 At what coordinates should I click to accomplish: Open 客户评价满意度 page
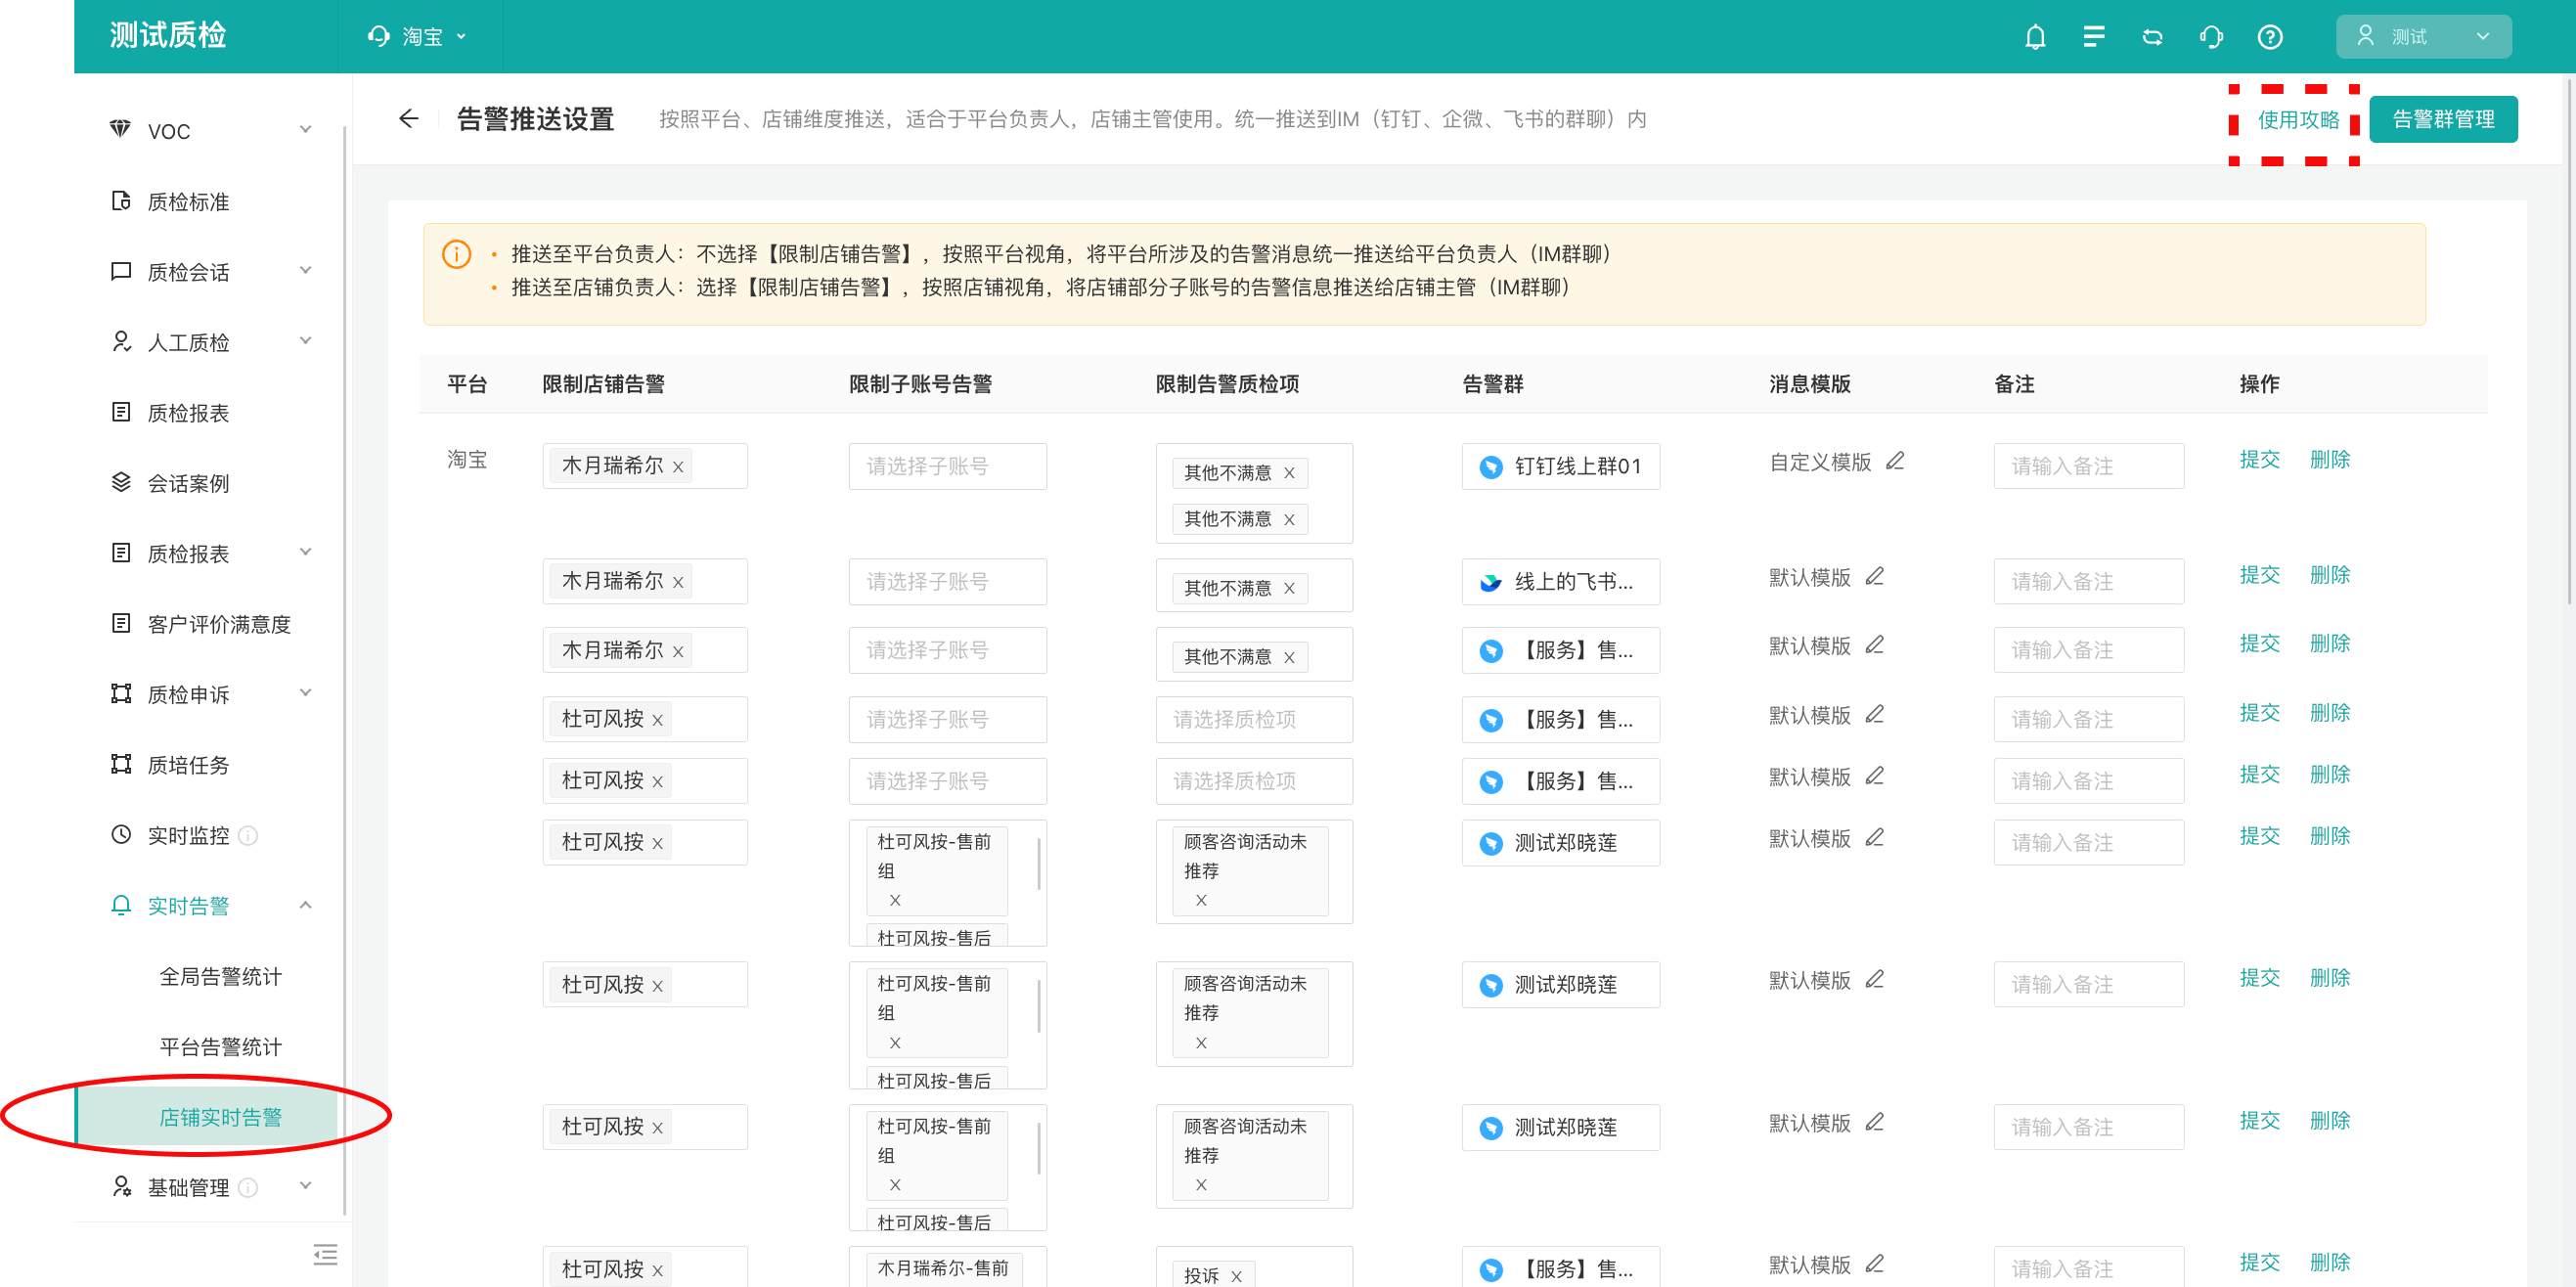tap(218, 624)
